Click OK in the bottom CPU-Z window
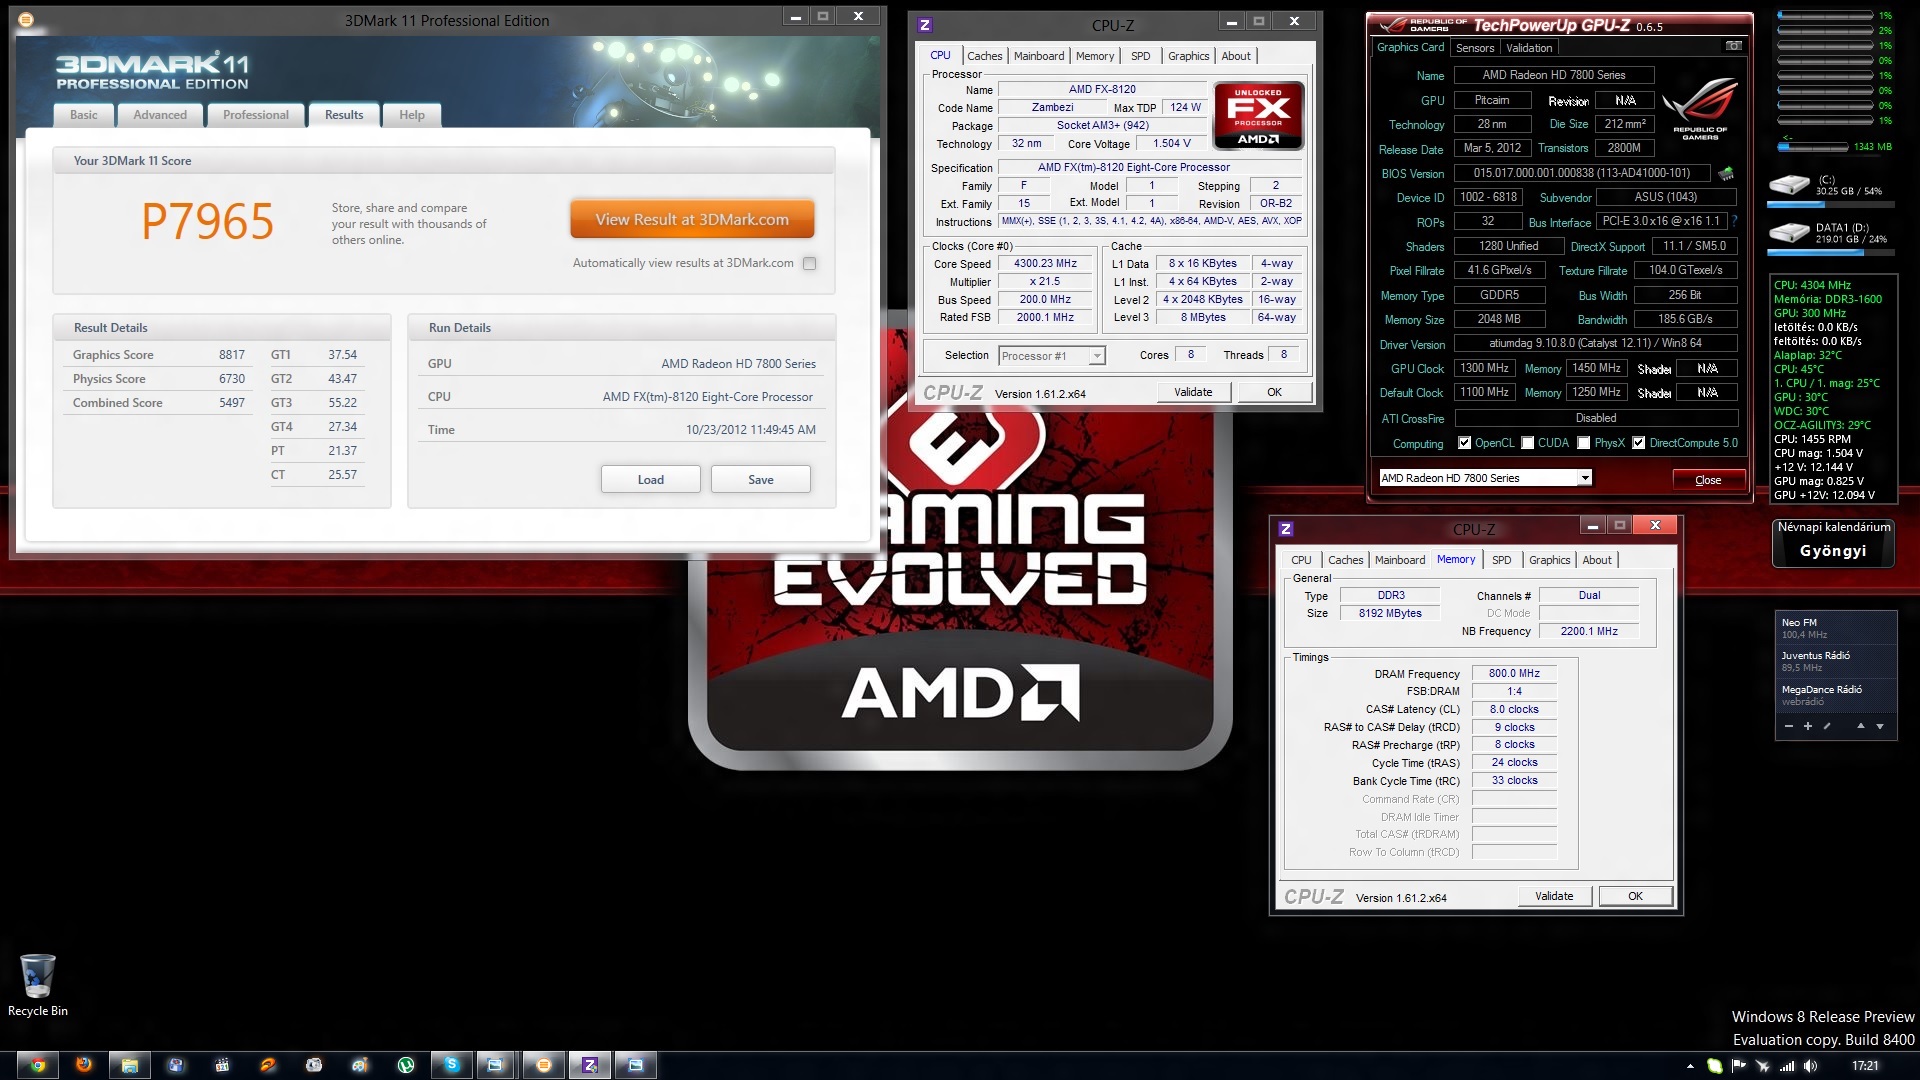The width and height of the screenshot is (1920, 1080). coord(1635,896)
